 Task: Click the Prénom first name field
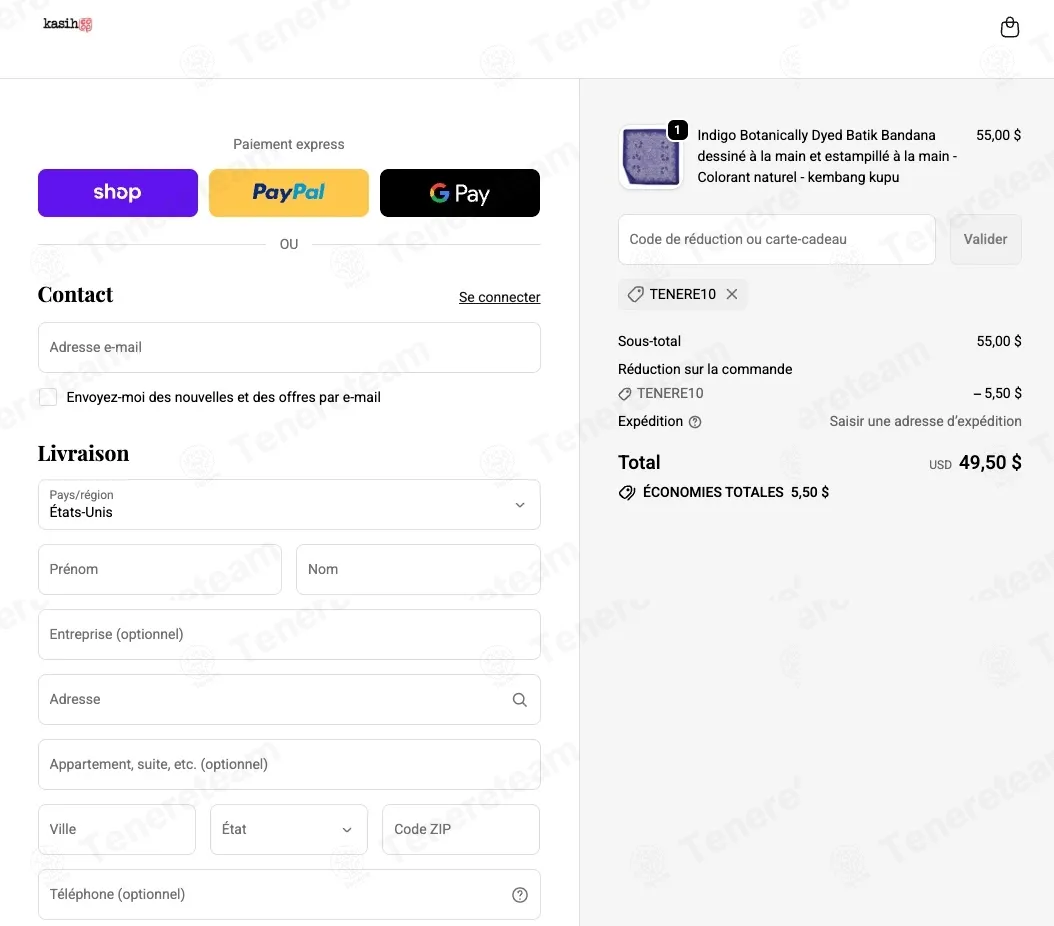160,569
